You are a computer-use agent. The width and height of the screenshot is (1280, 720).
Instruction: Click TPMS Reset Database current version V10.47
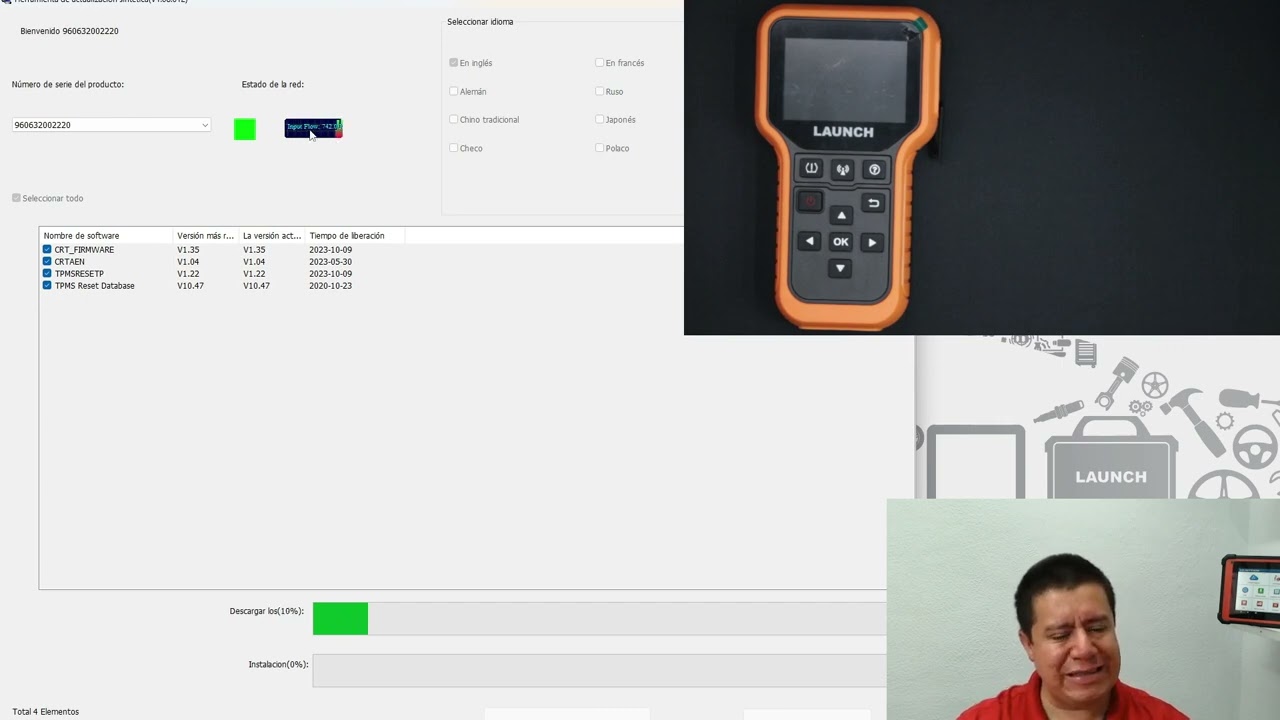pyautogui.click(x=256, y=286)
